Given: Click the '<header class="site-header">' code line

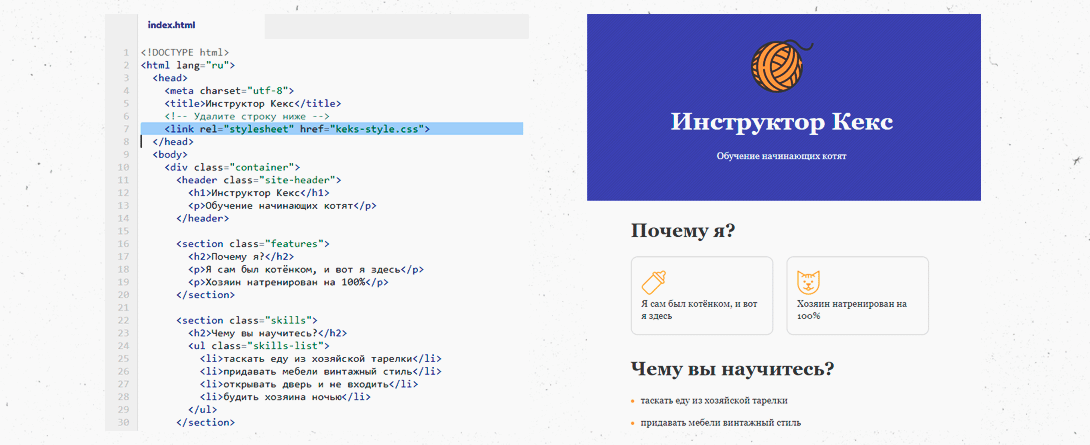Looking at the screenshot, I should [259, 179].
